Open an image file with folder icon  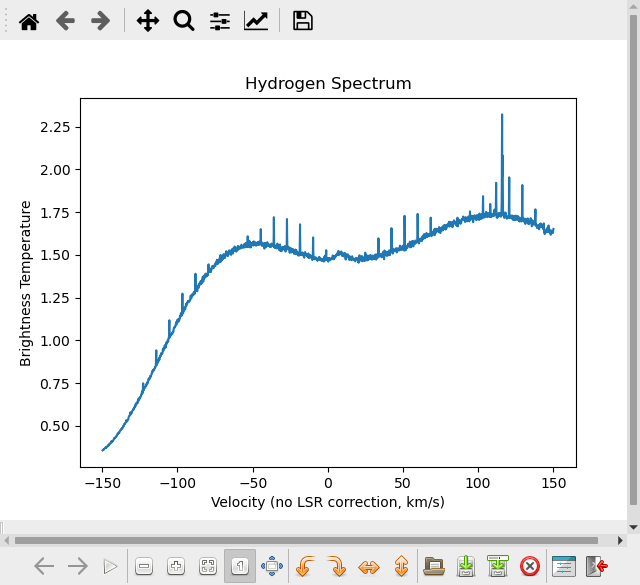pos(434,566)
